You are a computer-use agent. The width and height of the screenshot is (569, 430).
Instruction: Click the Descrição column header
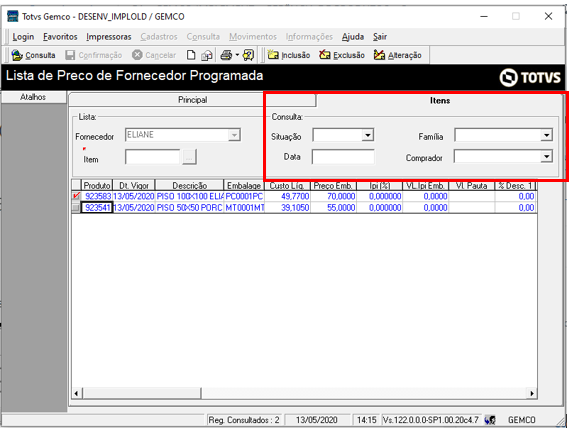click(x=189, y=185)
